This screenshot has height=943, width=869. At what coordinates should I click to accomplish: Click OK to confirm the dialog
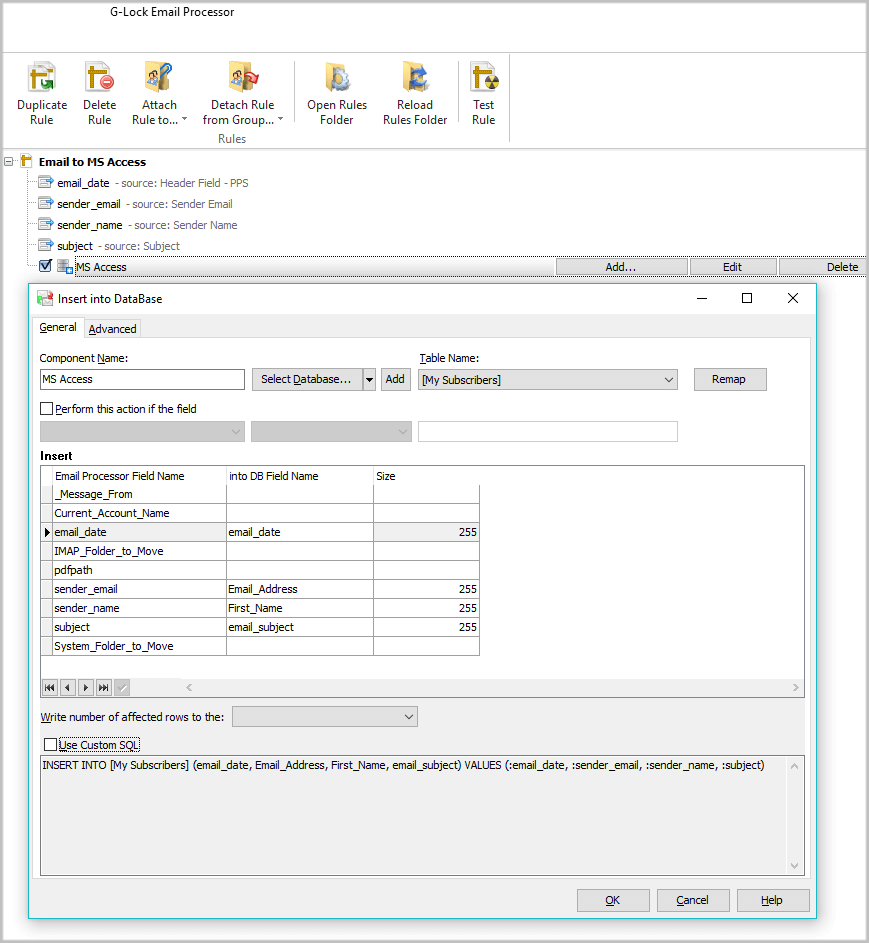coord(613,900)
